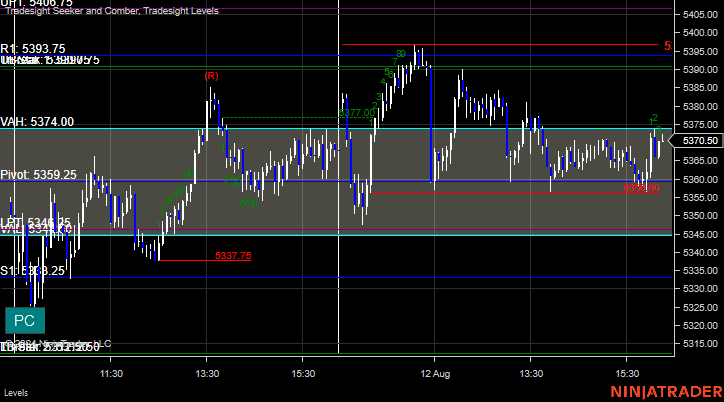Screen dimensions: 724x402
Task: Click the 11:30 time axis label
Action: 111,374
